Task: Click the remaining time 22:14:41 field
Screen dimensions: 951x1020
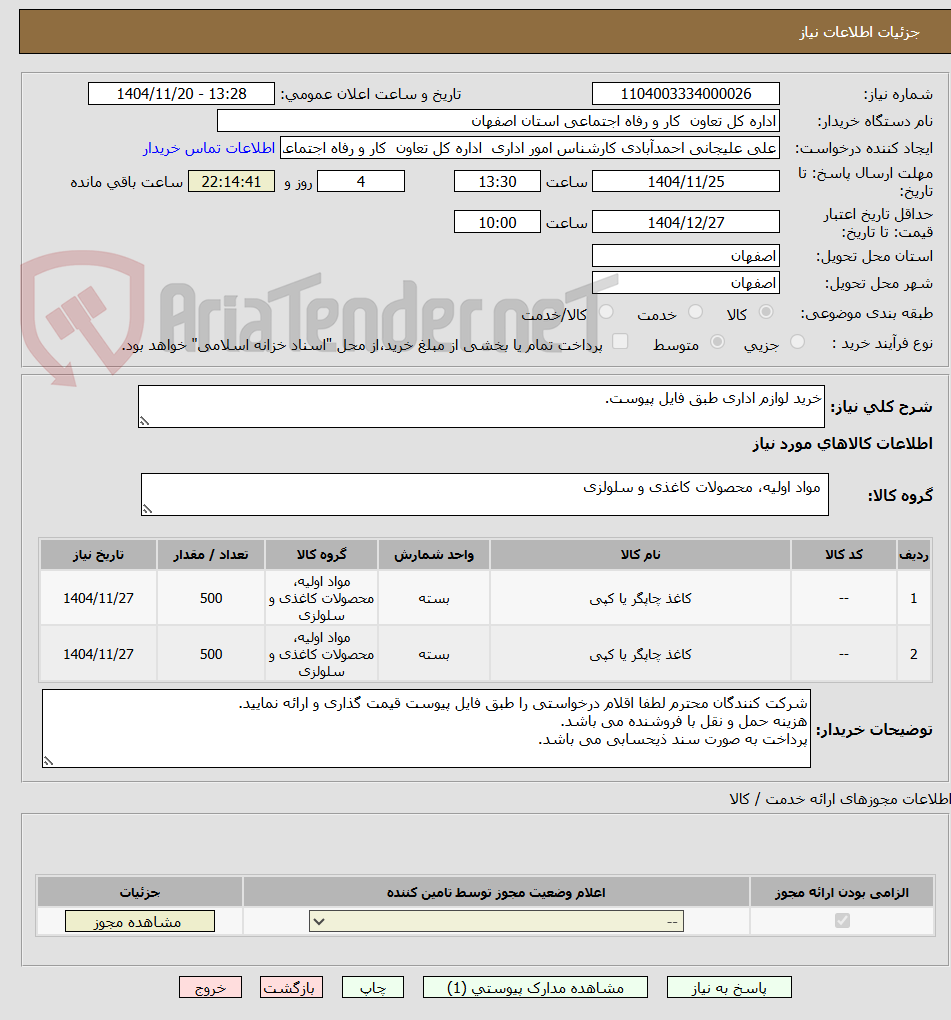Action: coord(231,181)
